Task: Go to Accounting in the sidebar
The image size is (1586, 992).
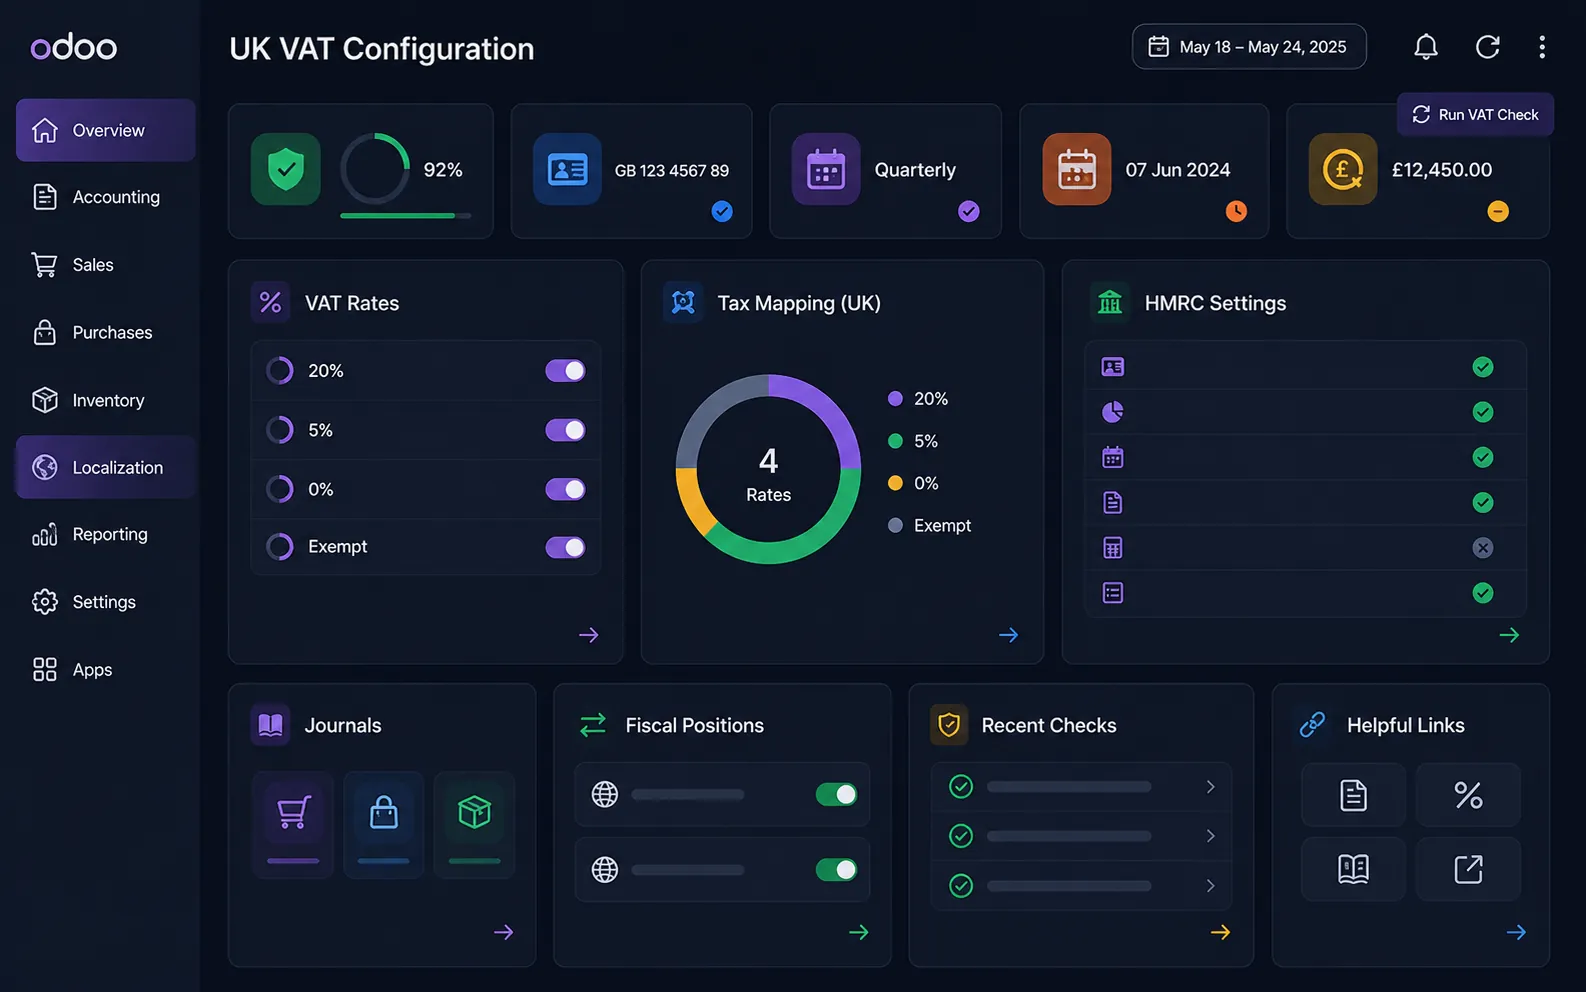Action: pyautogui.click(x=106, y=197)
